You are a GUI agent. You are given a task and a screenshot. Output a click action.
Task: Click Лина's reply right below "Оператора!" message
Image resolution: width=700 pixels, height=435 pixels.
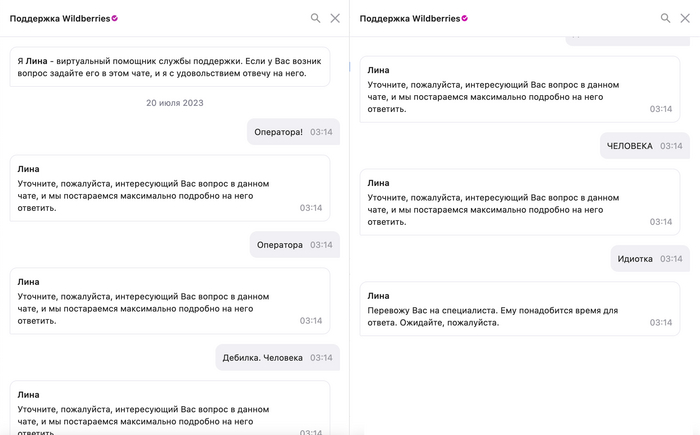click(170, 188)
